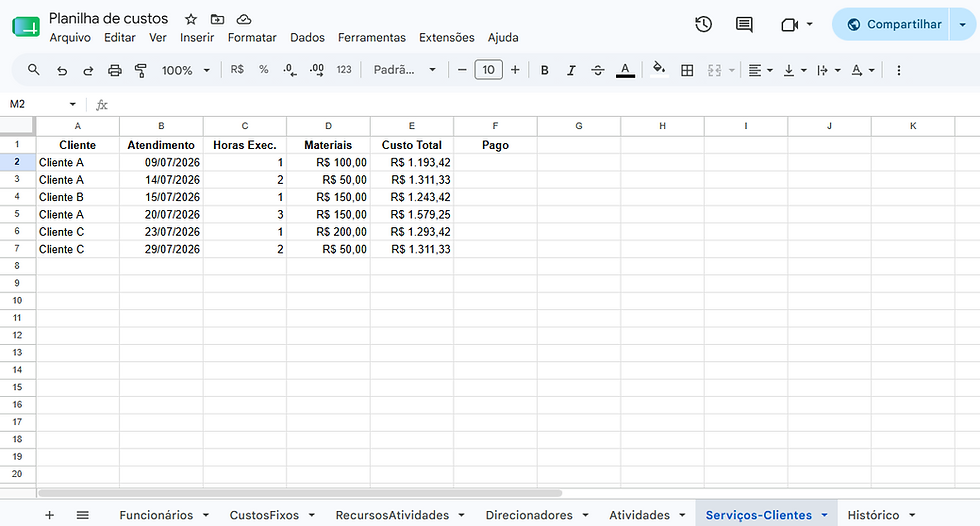Toggle bold formatting
The image size is (980, 526).
[544, 70]
